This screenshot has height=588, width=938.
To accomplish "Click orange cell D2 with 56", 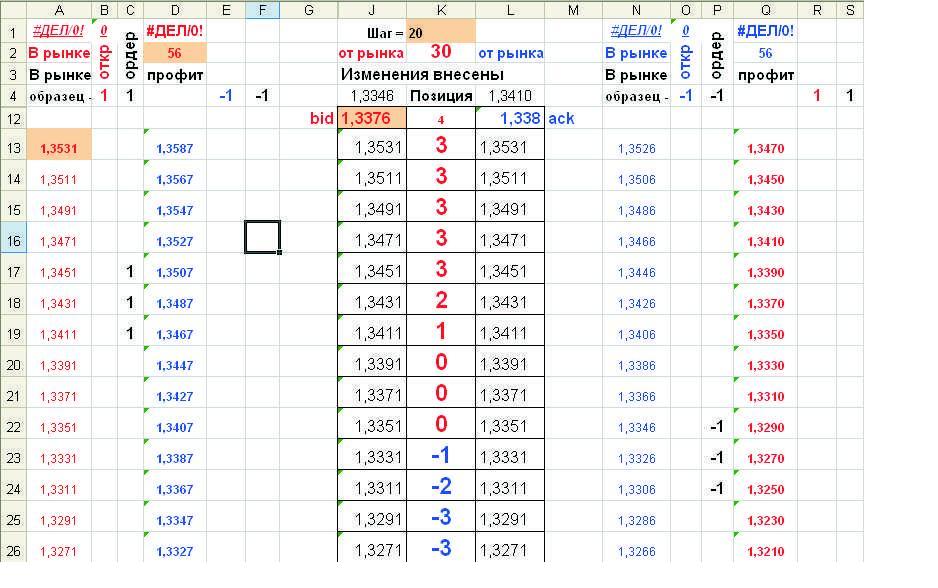I will pyautogui.click(x=175, y=53).
